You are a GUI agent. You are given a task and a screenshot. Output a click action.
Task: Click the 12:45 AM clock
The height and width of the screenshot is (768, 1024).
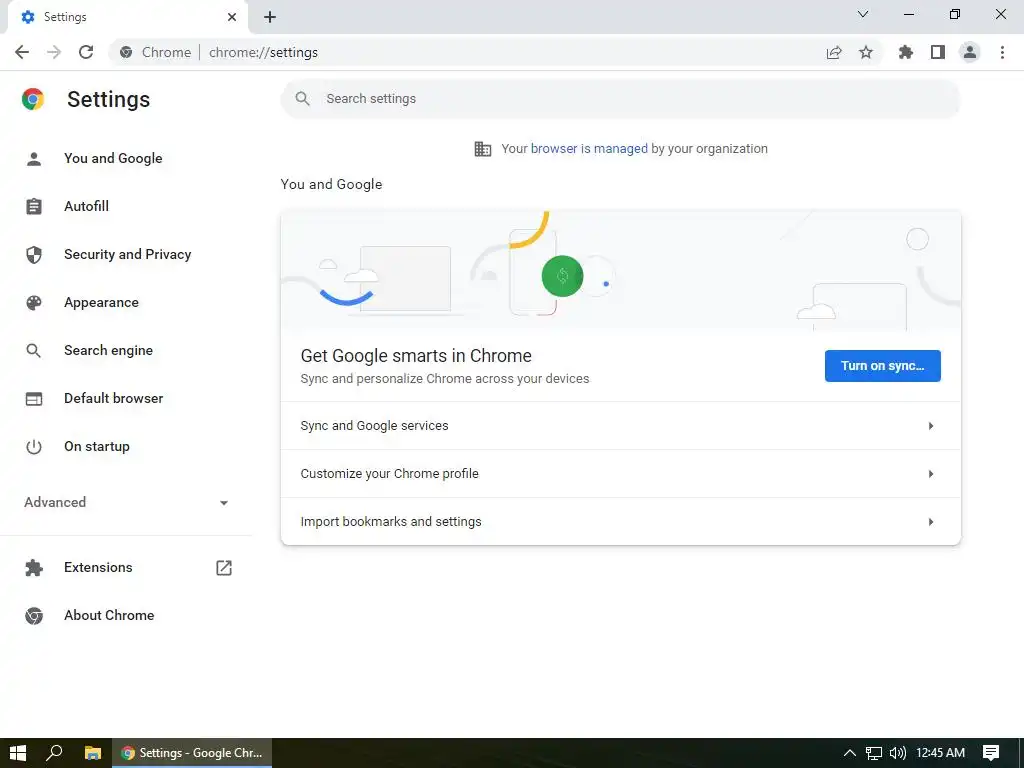[940, 753]
